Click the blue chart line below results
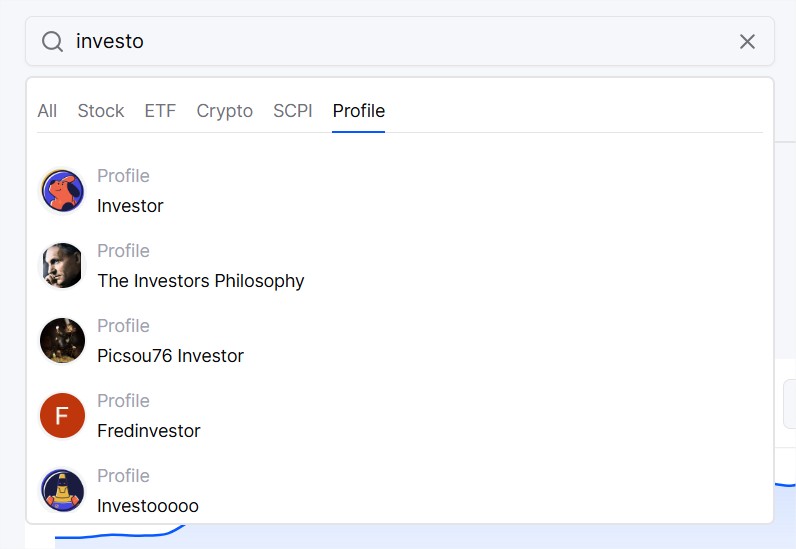796x549 pixels. click(119, 535)
